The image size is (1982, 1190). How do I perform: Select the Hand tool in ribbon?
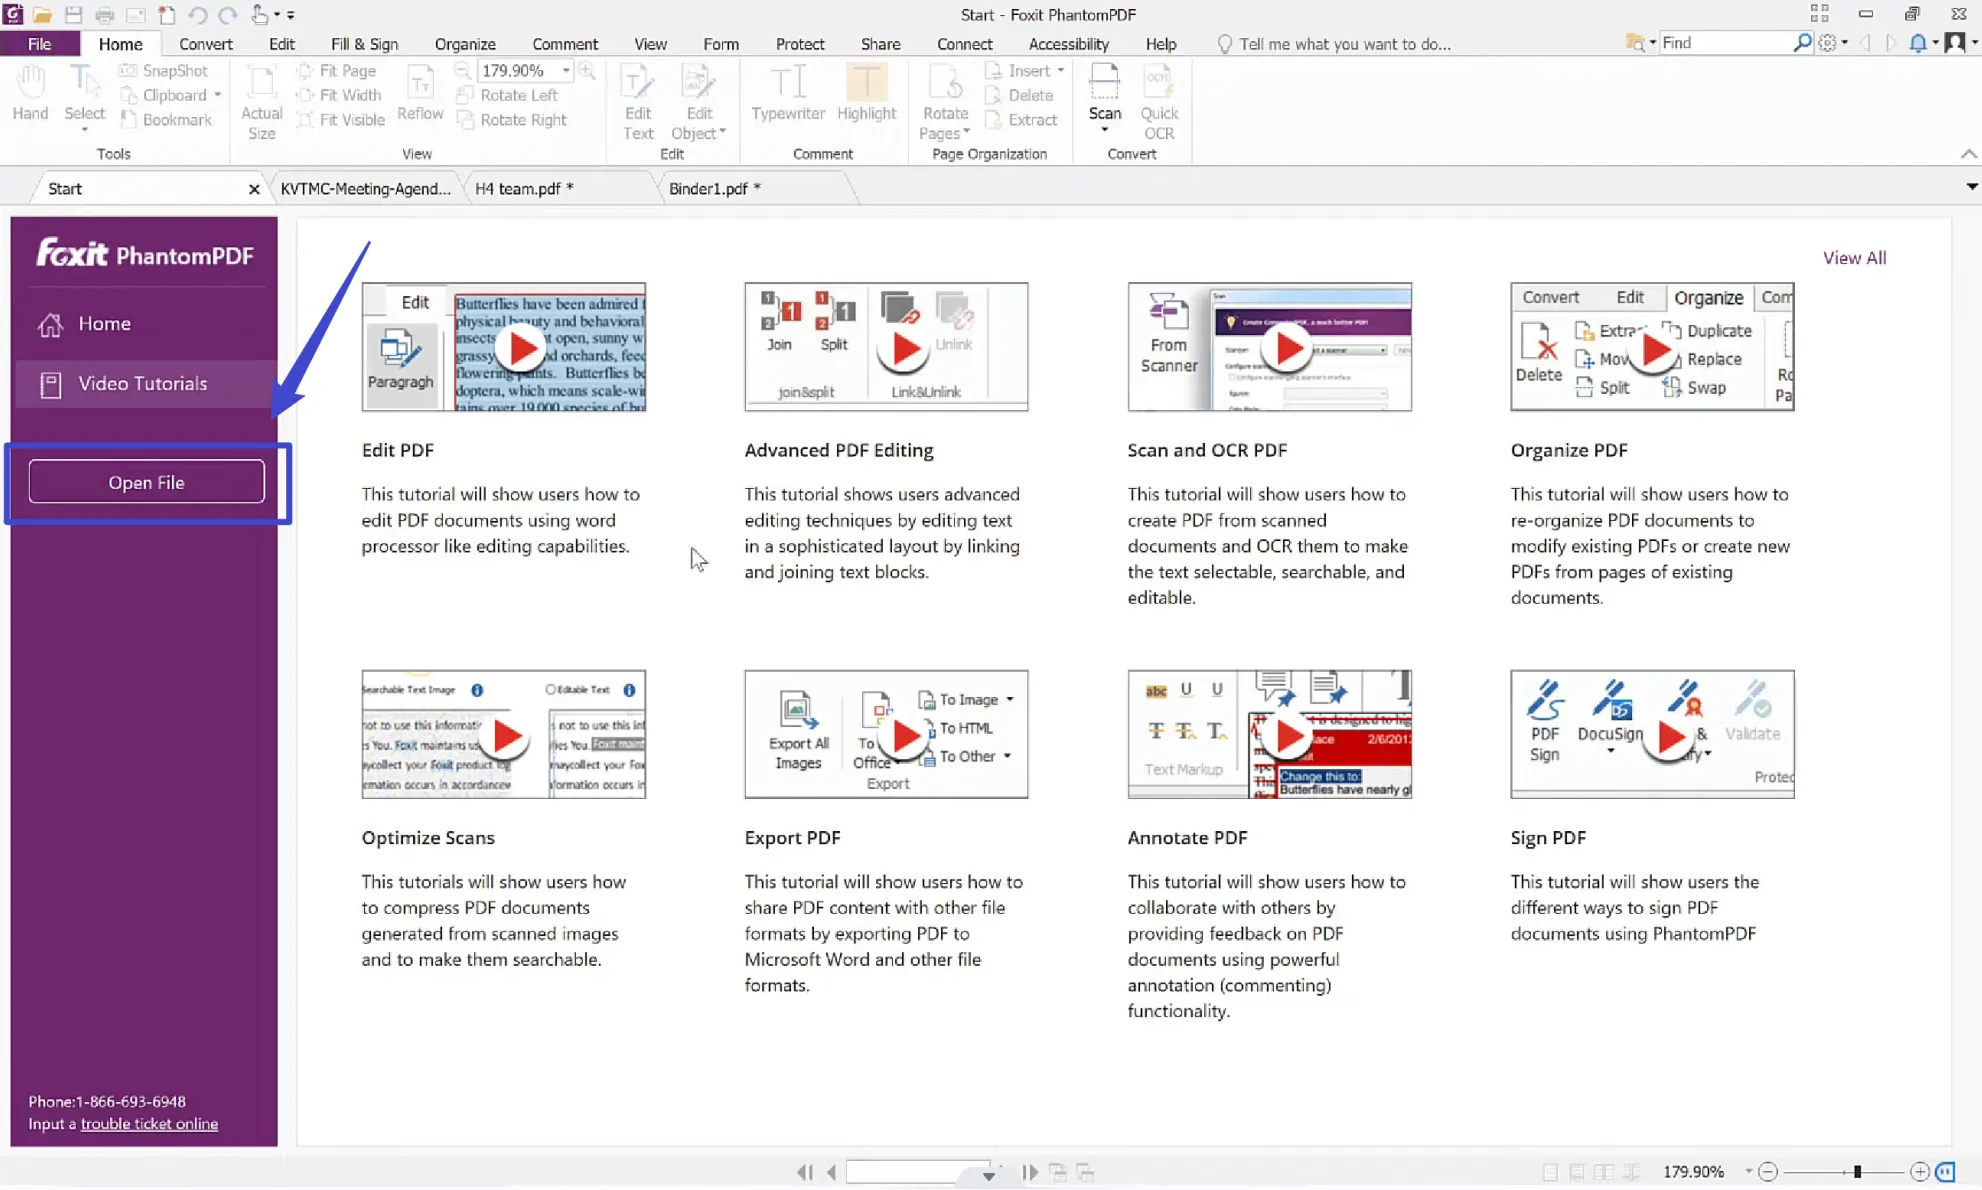click(30, 93)
